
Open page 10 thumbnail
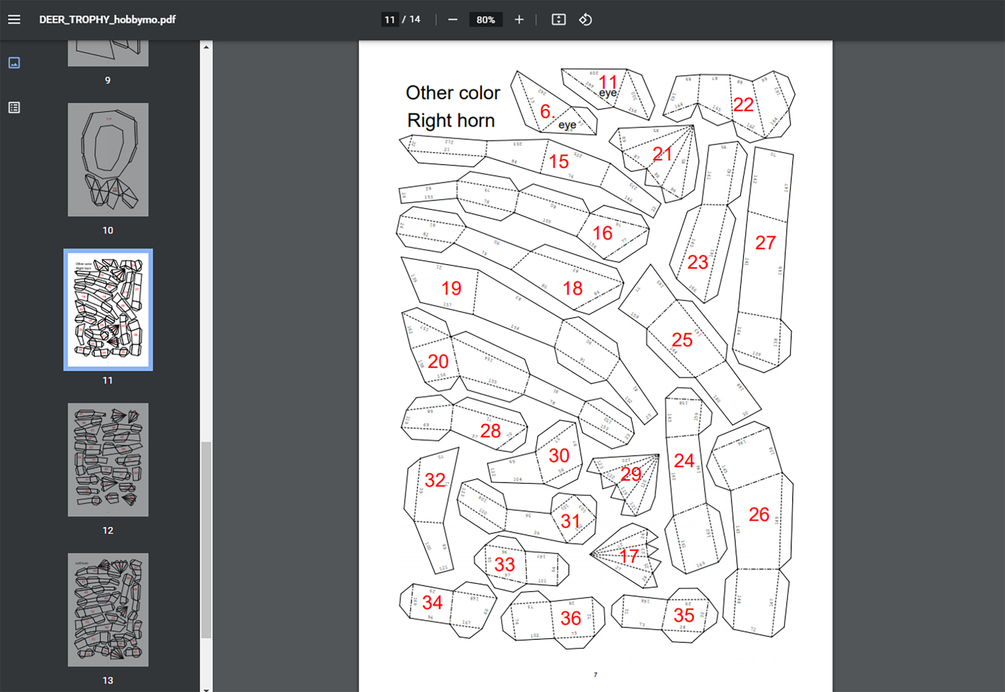tap(108, 160)
